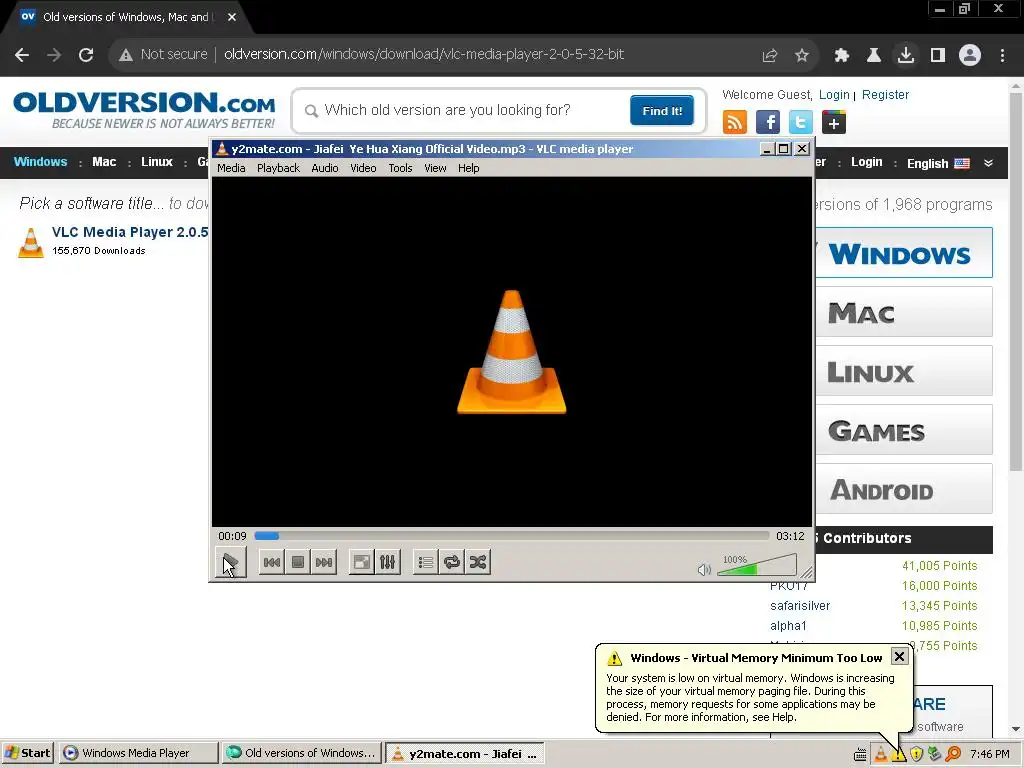Adjust the VLC volume slider
This screenshot has width=1024, height=768.
point(757,566)
